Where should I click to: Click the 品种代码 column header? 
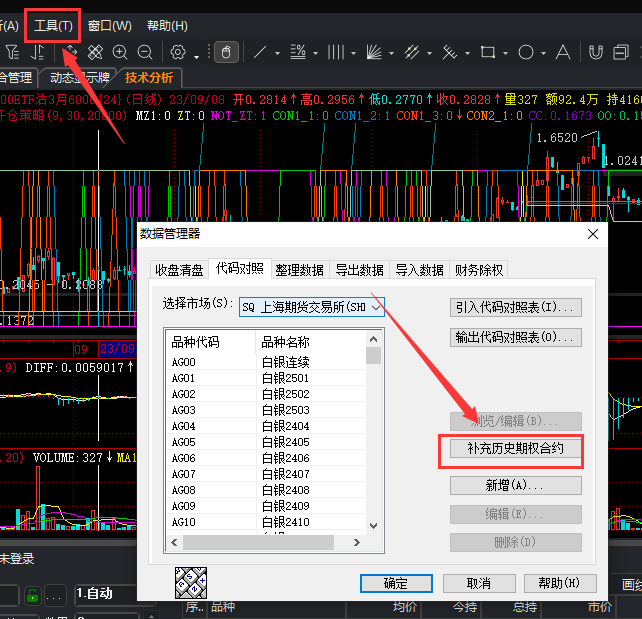[x=211, y=342]
